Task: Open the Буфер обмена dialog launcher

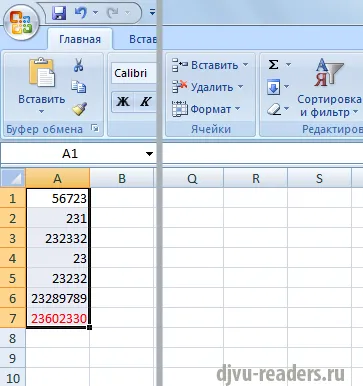Action: point(95,128)
